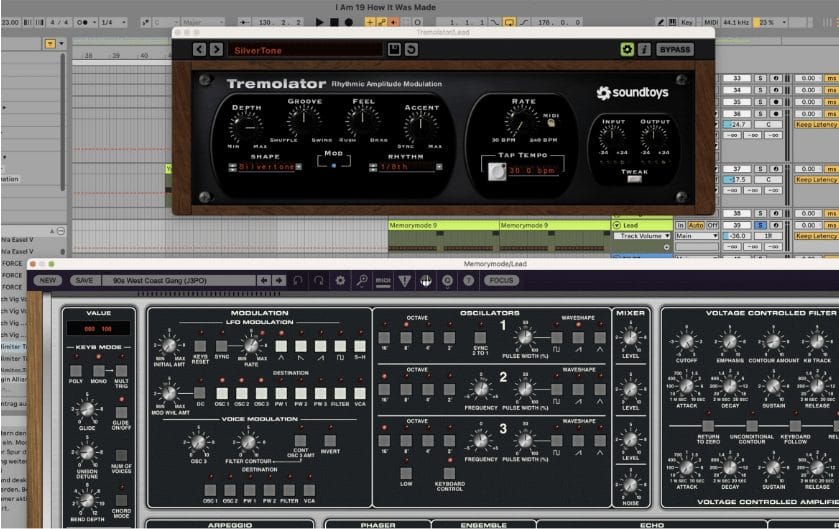Screen dimensions: 839x529
Task: Solo track 39 with the blue S button
Action: pyautogui.click(x=760, y=225)
